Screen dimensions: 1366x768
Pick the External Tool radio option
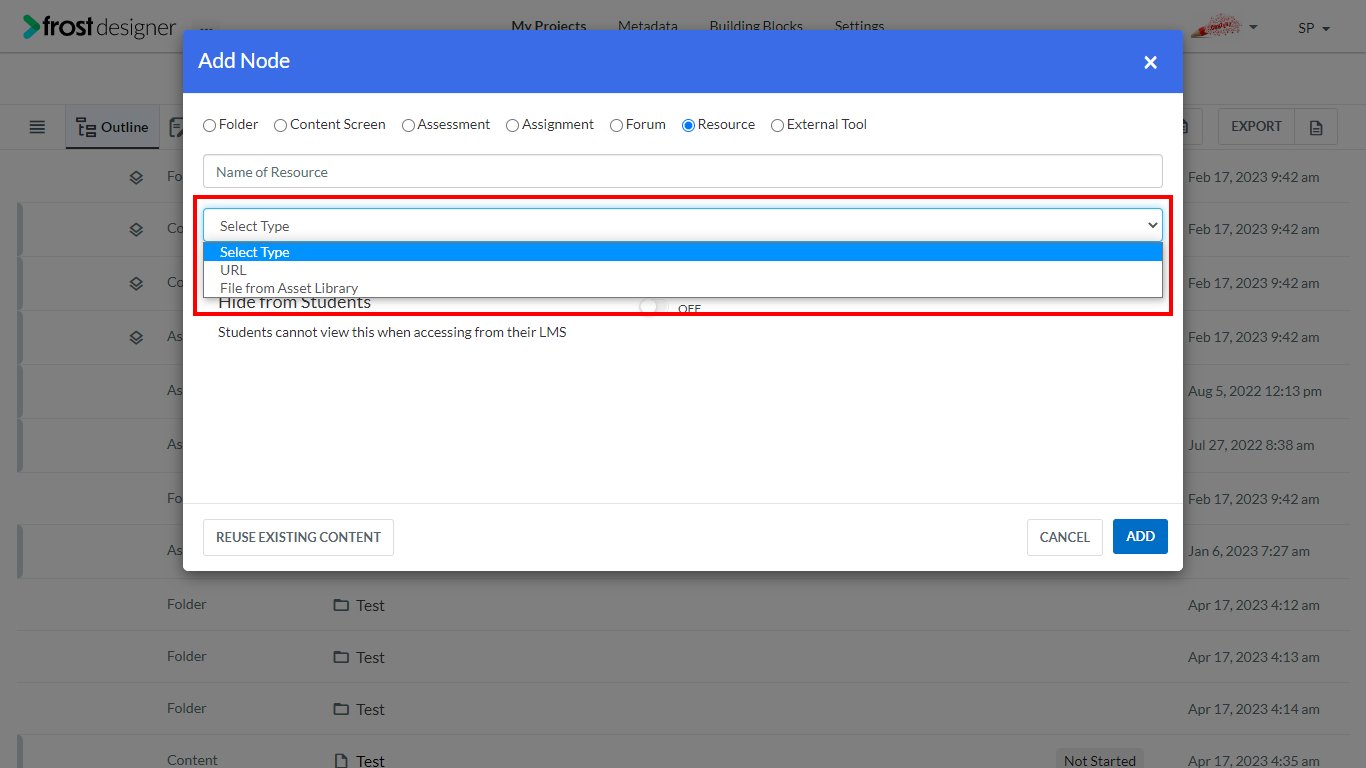coord(777,125)
